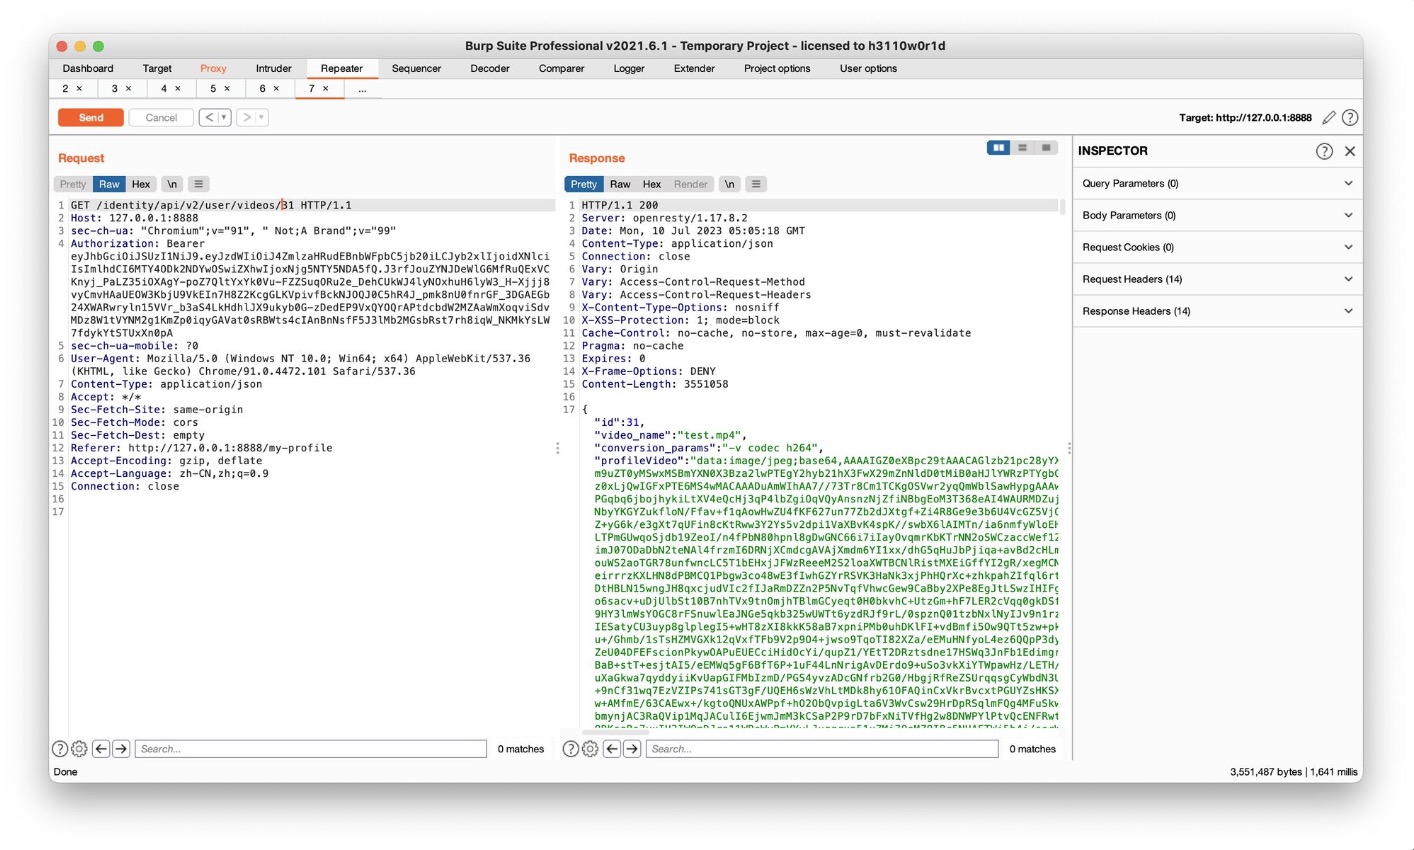Image resolution: width=1414 pixels, height=850 pixels.
Task: Open the Logger tab
Action: pyautogui.click(x=629, y=68)
